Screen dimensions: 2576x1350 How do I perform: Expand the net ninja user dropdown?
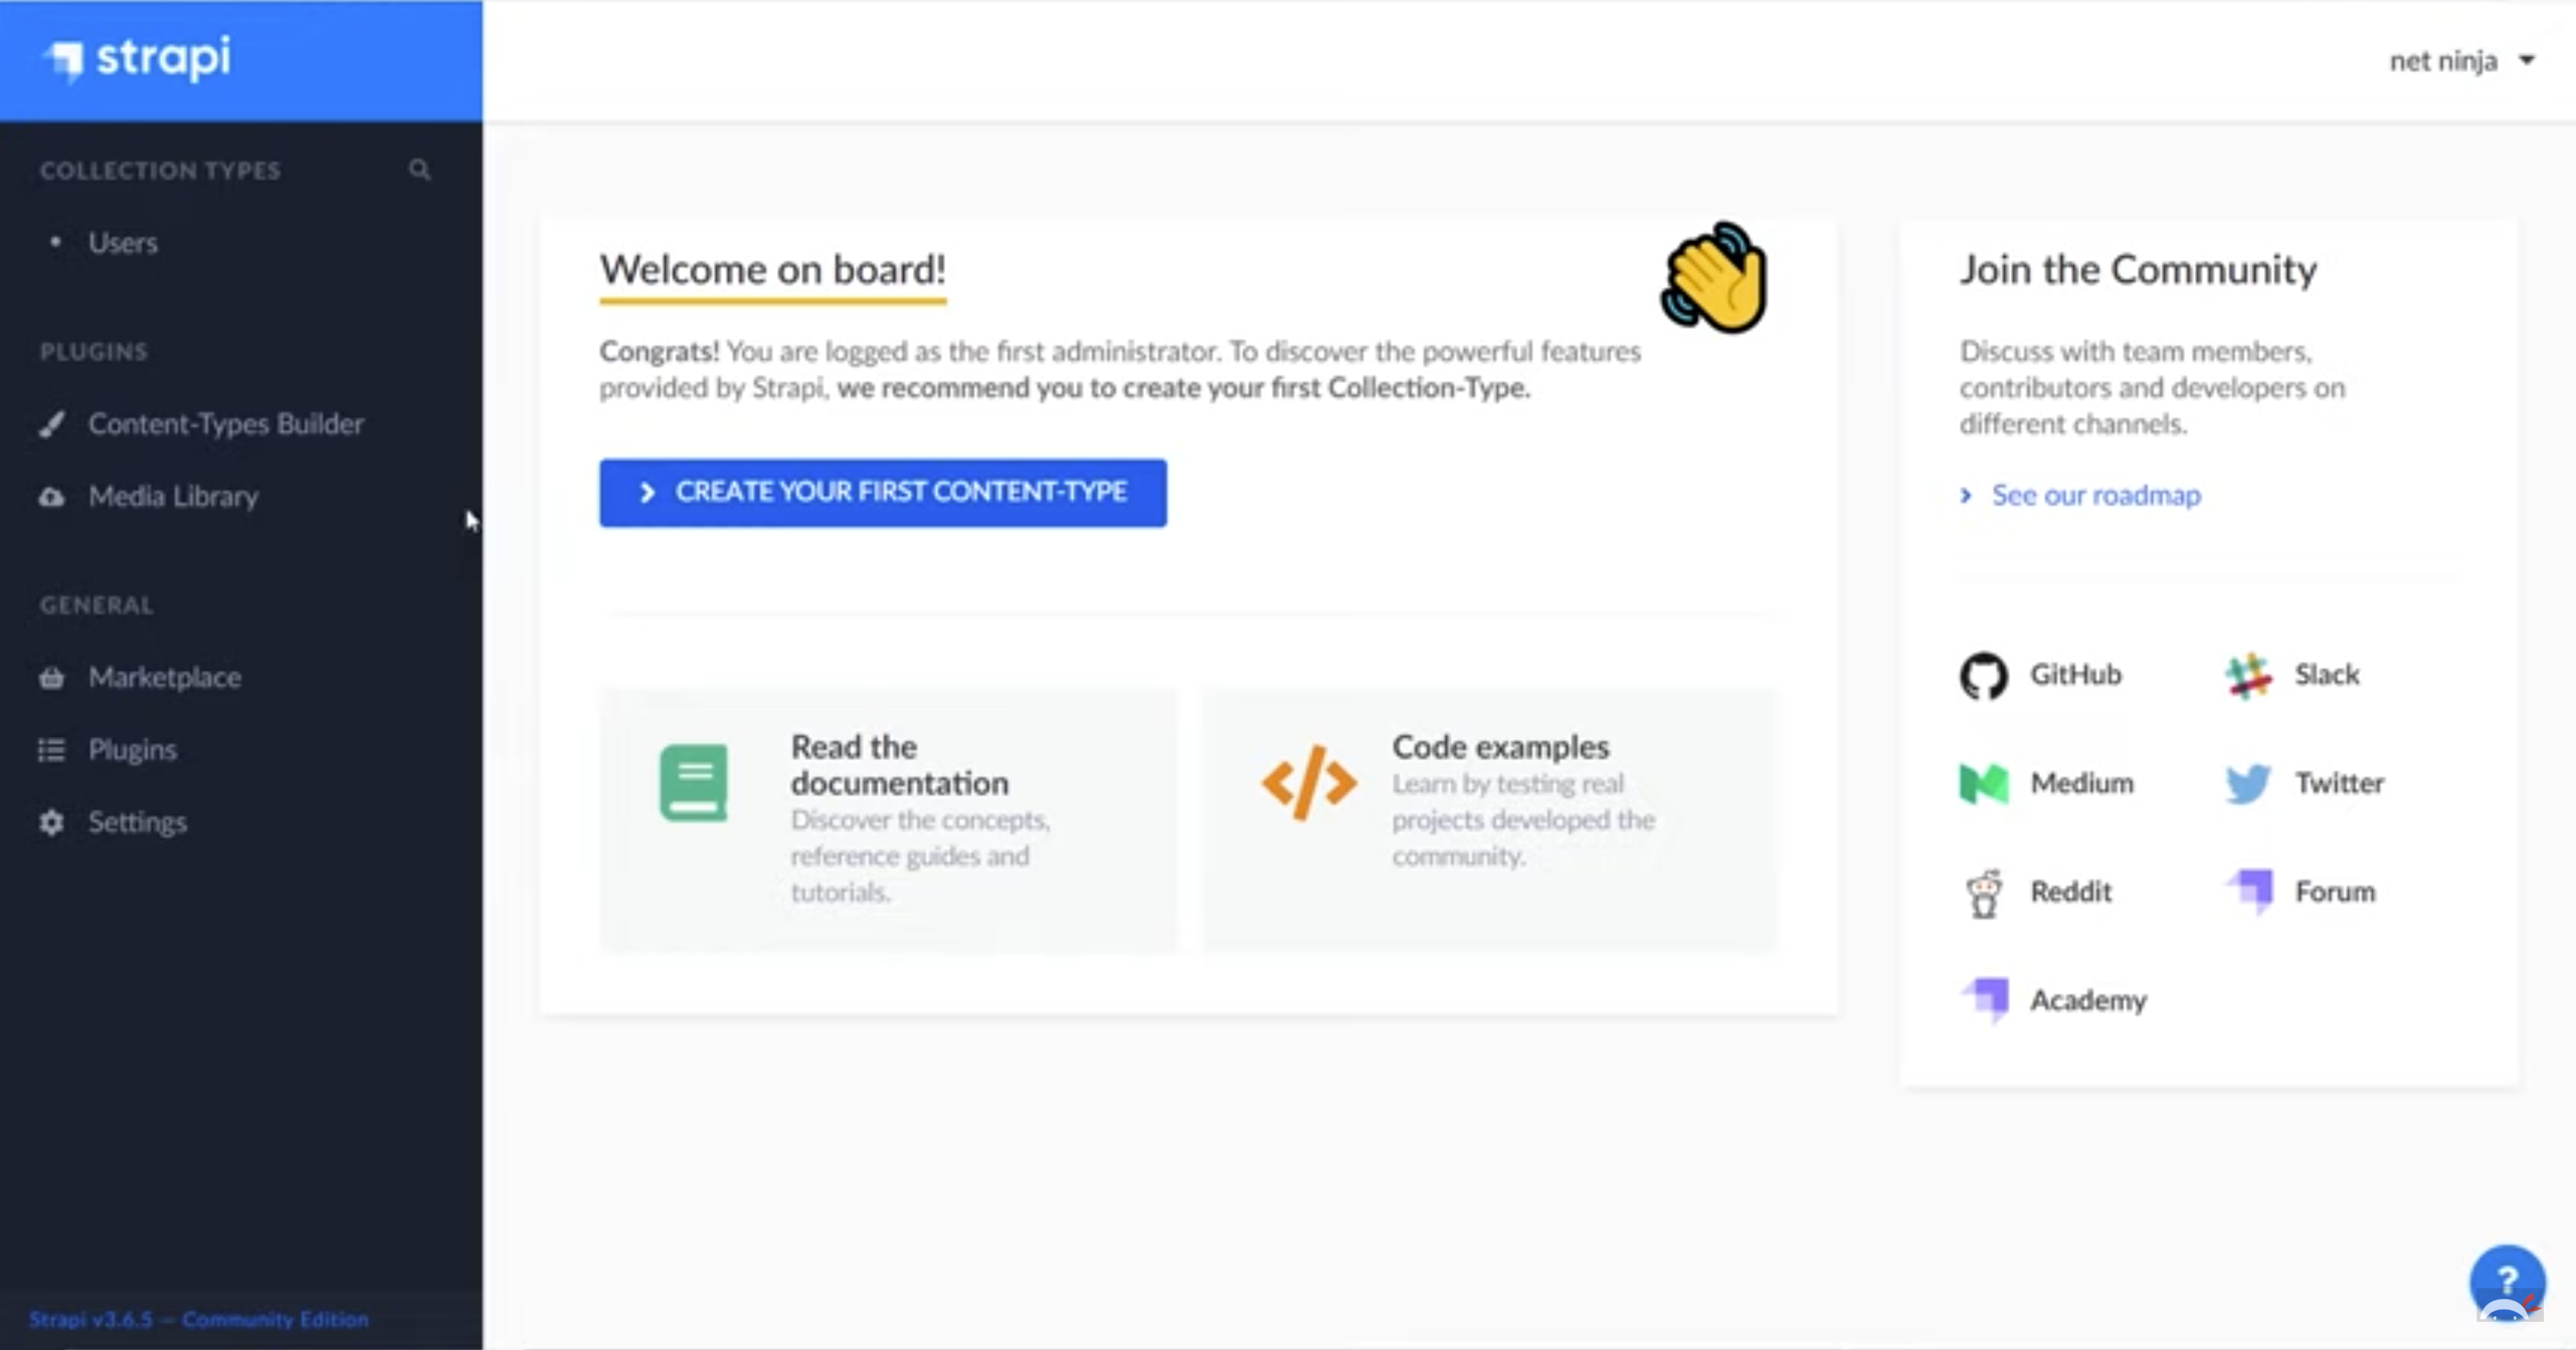tap(2461, 62)
